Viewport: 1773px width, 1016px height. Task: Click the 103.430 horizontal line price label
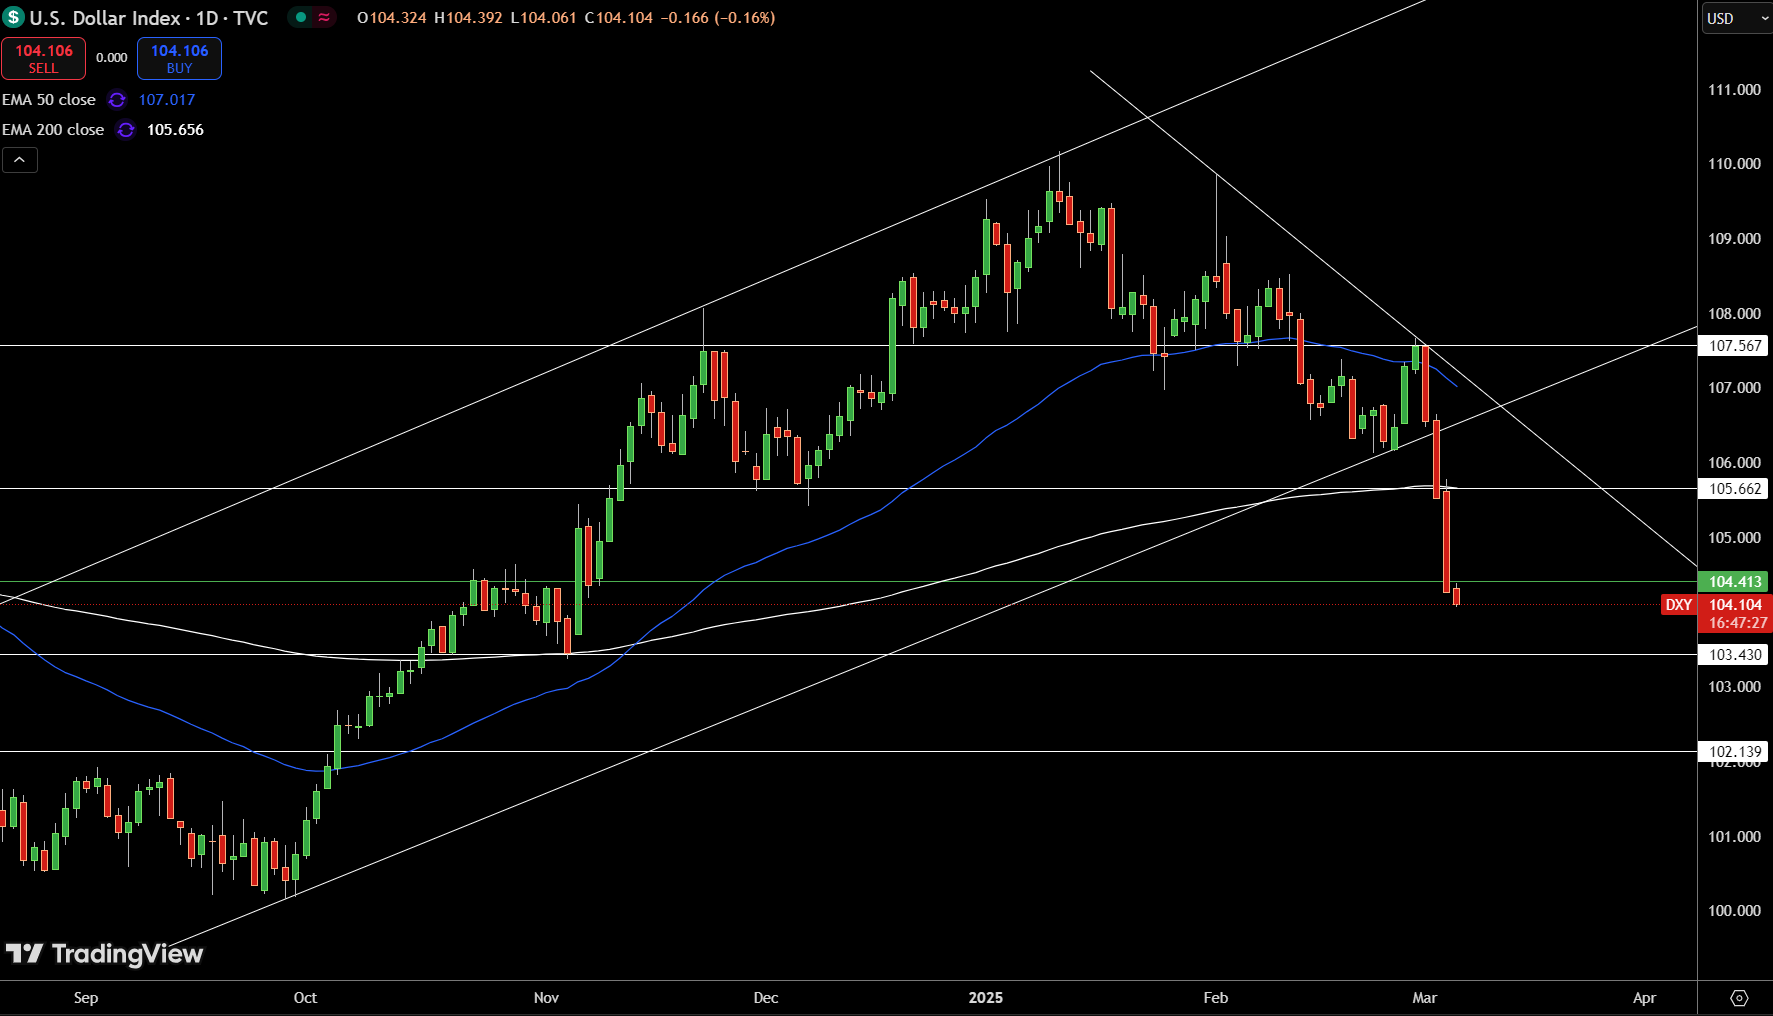tap(1735, 655)
